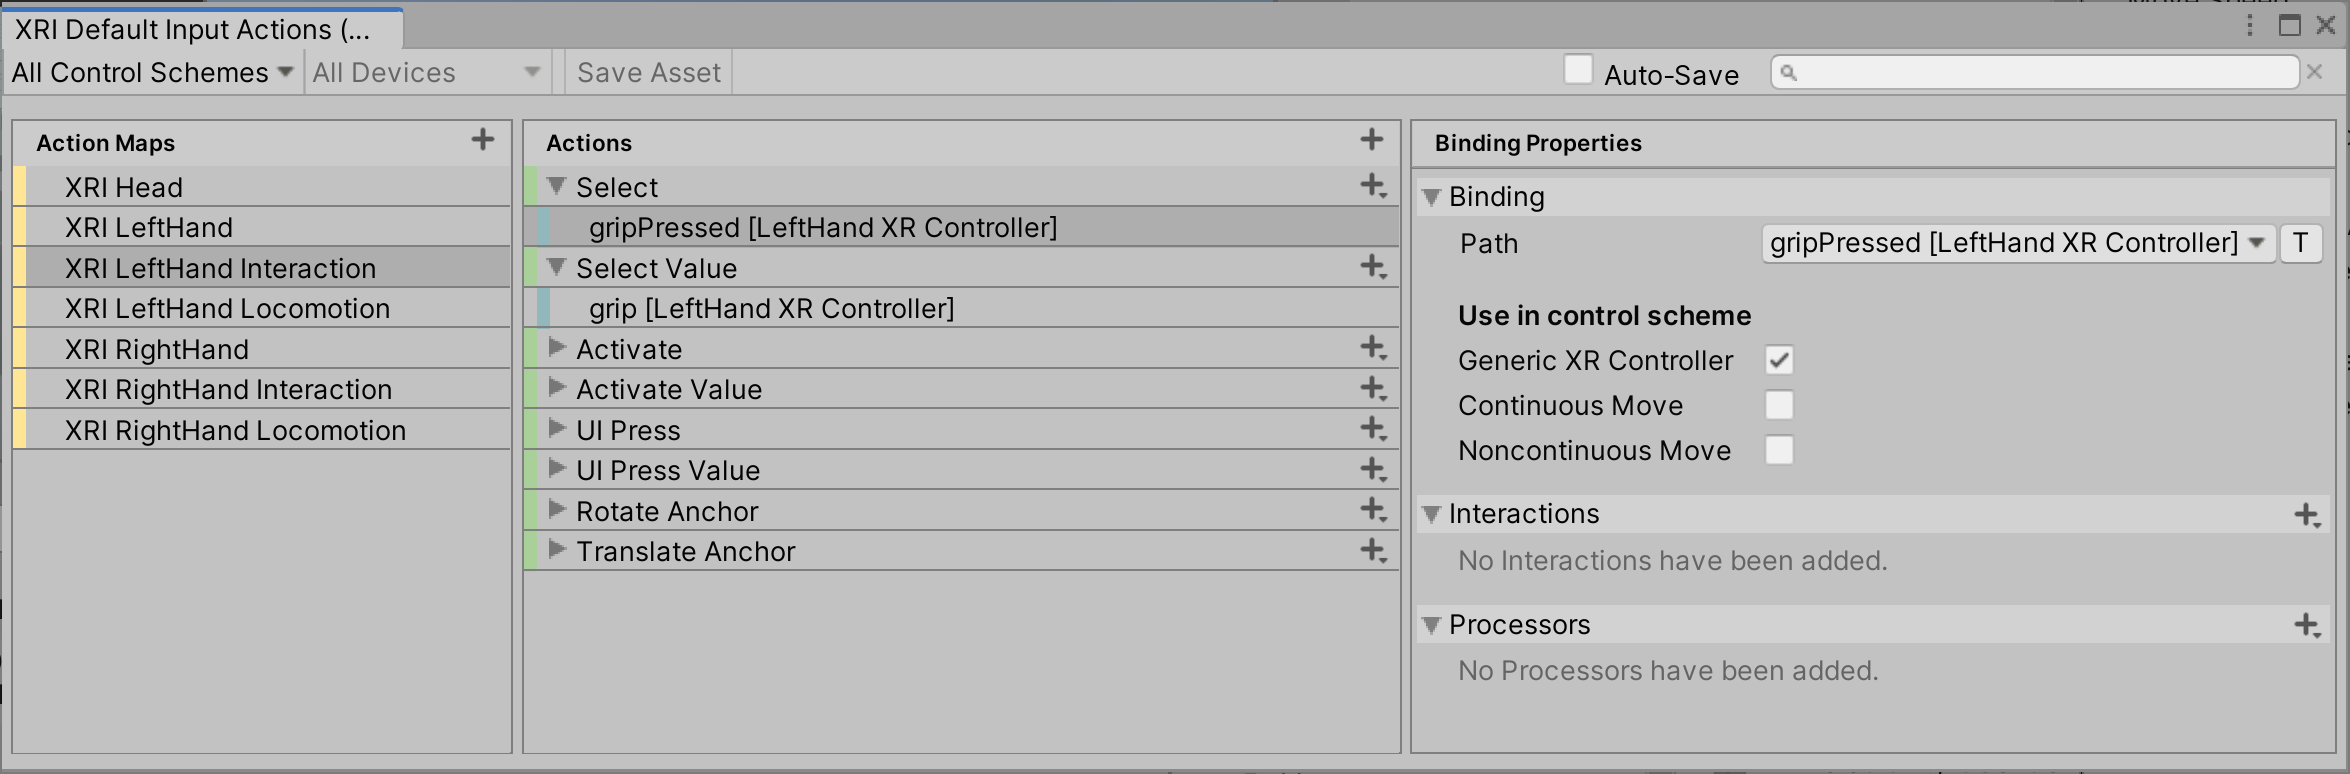2350x774 pixels.
Task: Add binding to Select Value action
Action: [1373, 267]
